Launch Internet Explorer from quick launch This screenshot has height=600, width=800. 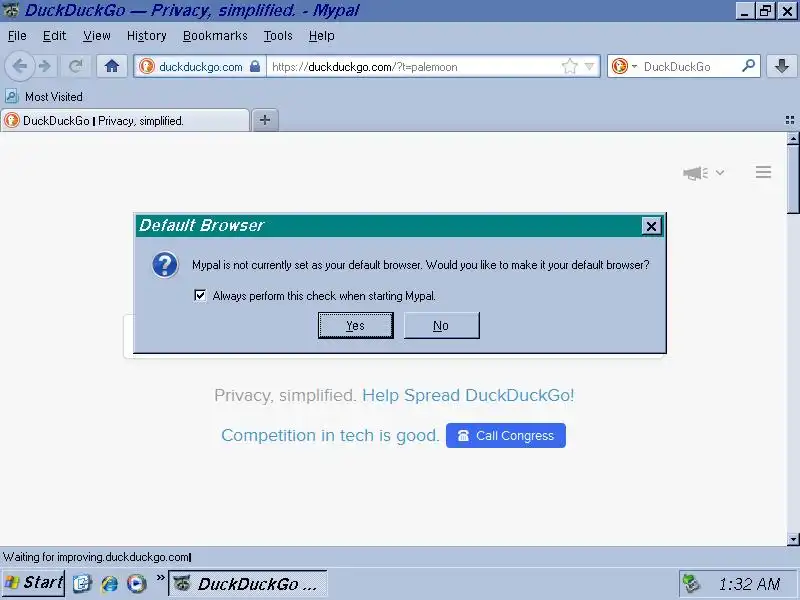pyautogui.click(x=109, y=584)
